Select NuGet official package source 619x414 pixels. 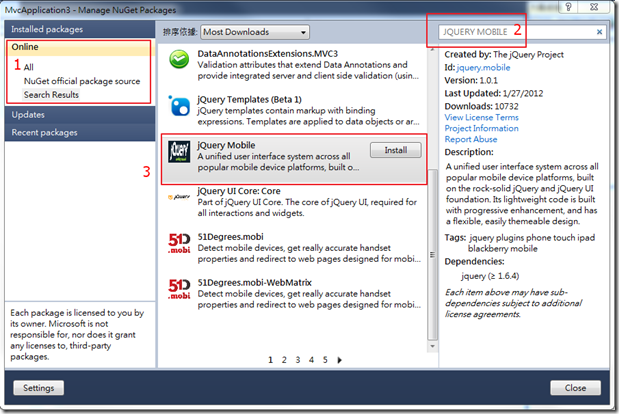click(82, 81)
